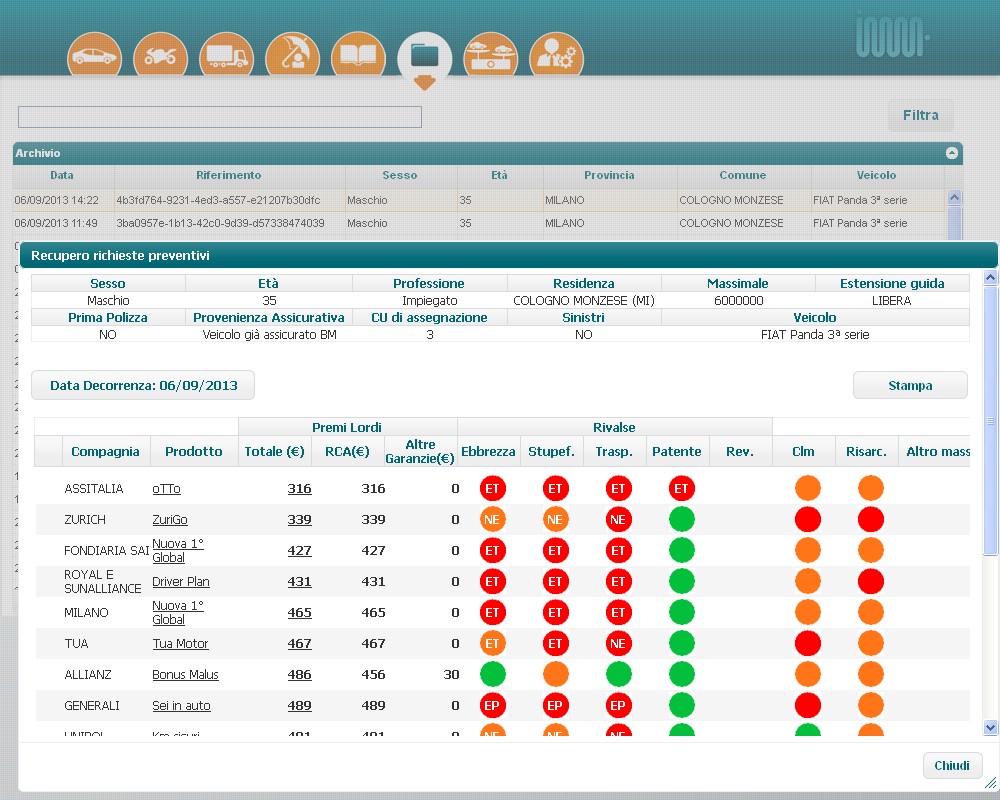Image resolution: width=1000 pixels, height=800 pixels.
Task: Click the Compagnia column header
Action: tap(105, 452)
